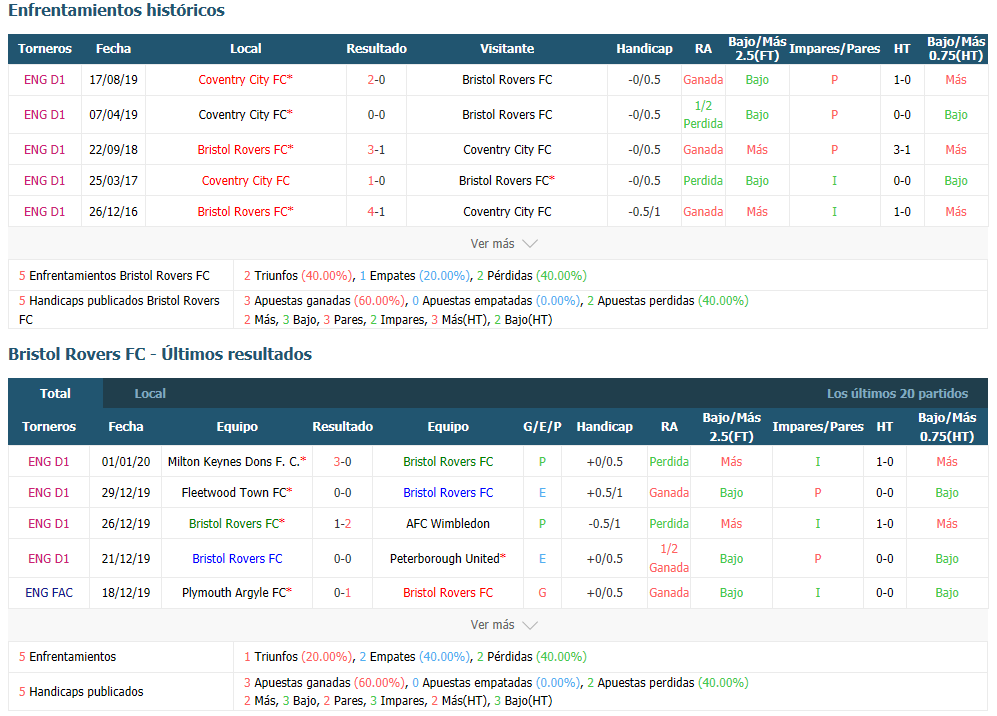Click '5 Enfrentamientos Bristol Rovers FC' summary
997x716 pixels.
[114, 276]
